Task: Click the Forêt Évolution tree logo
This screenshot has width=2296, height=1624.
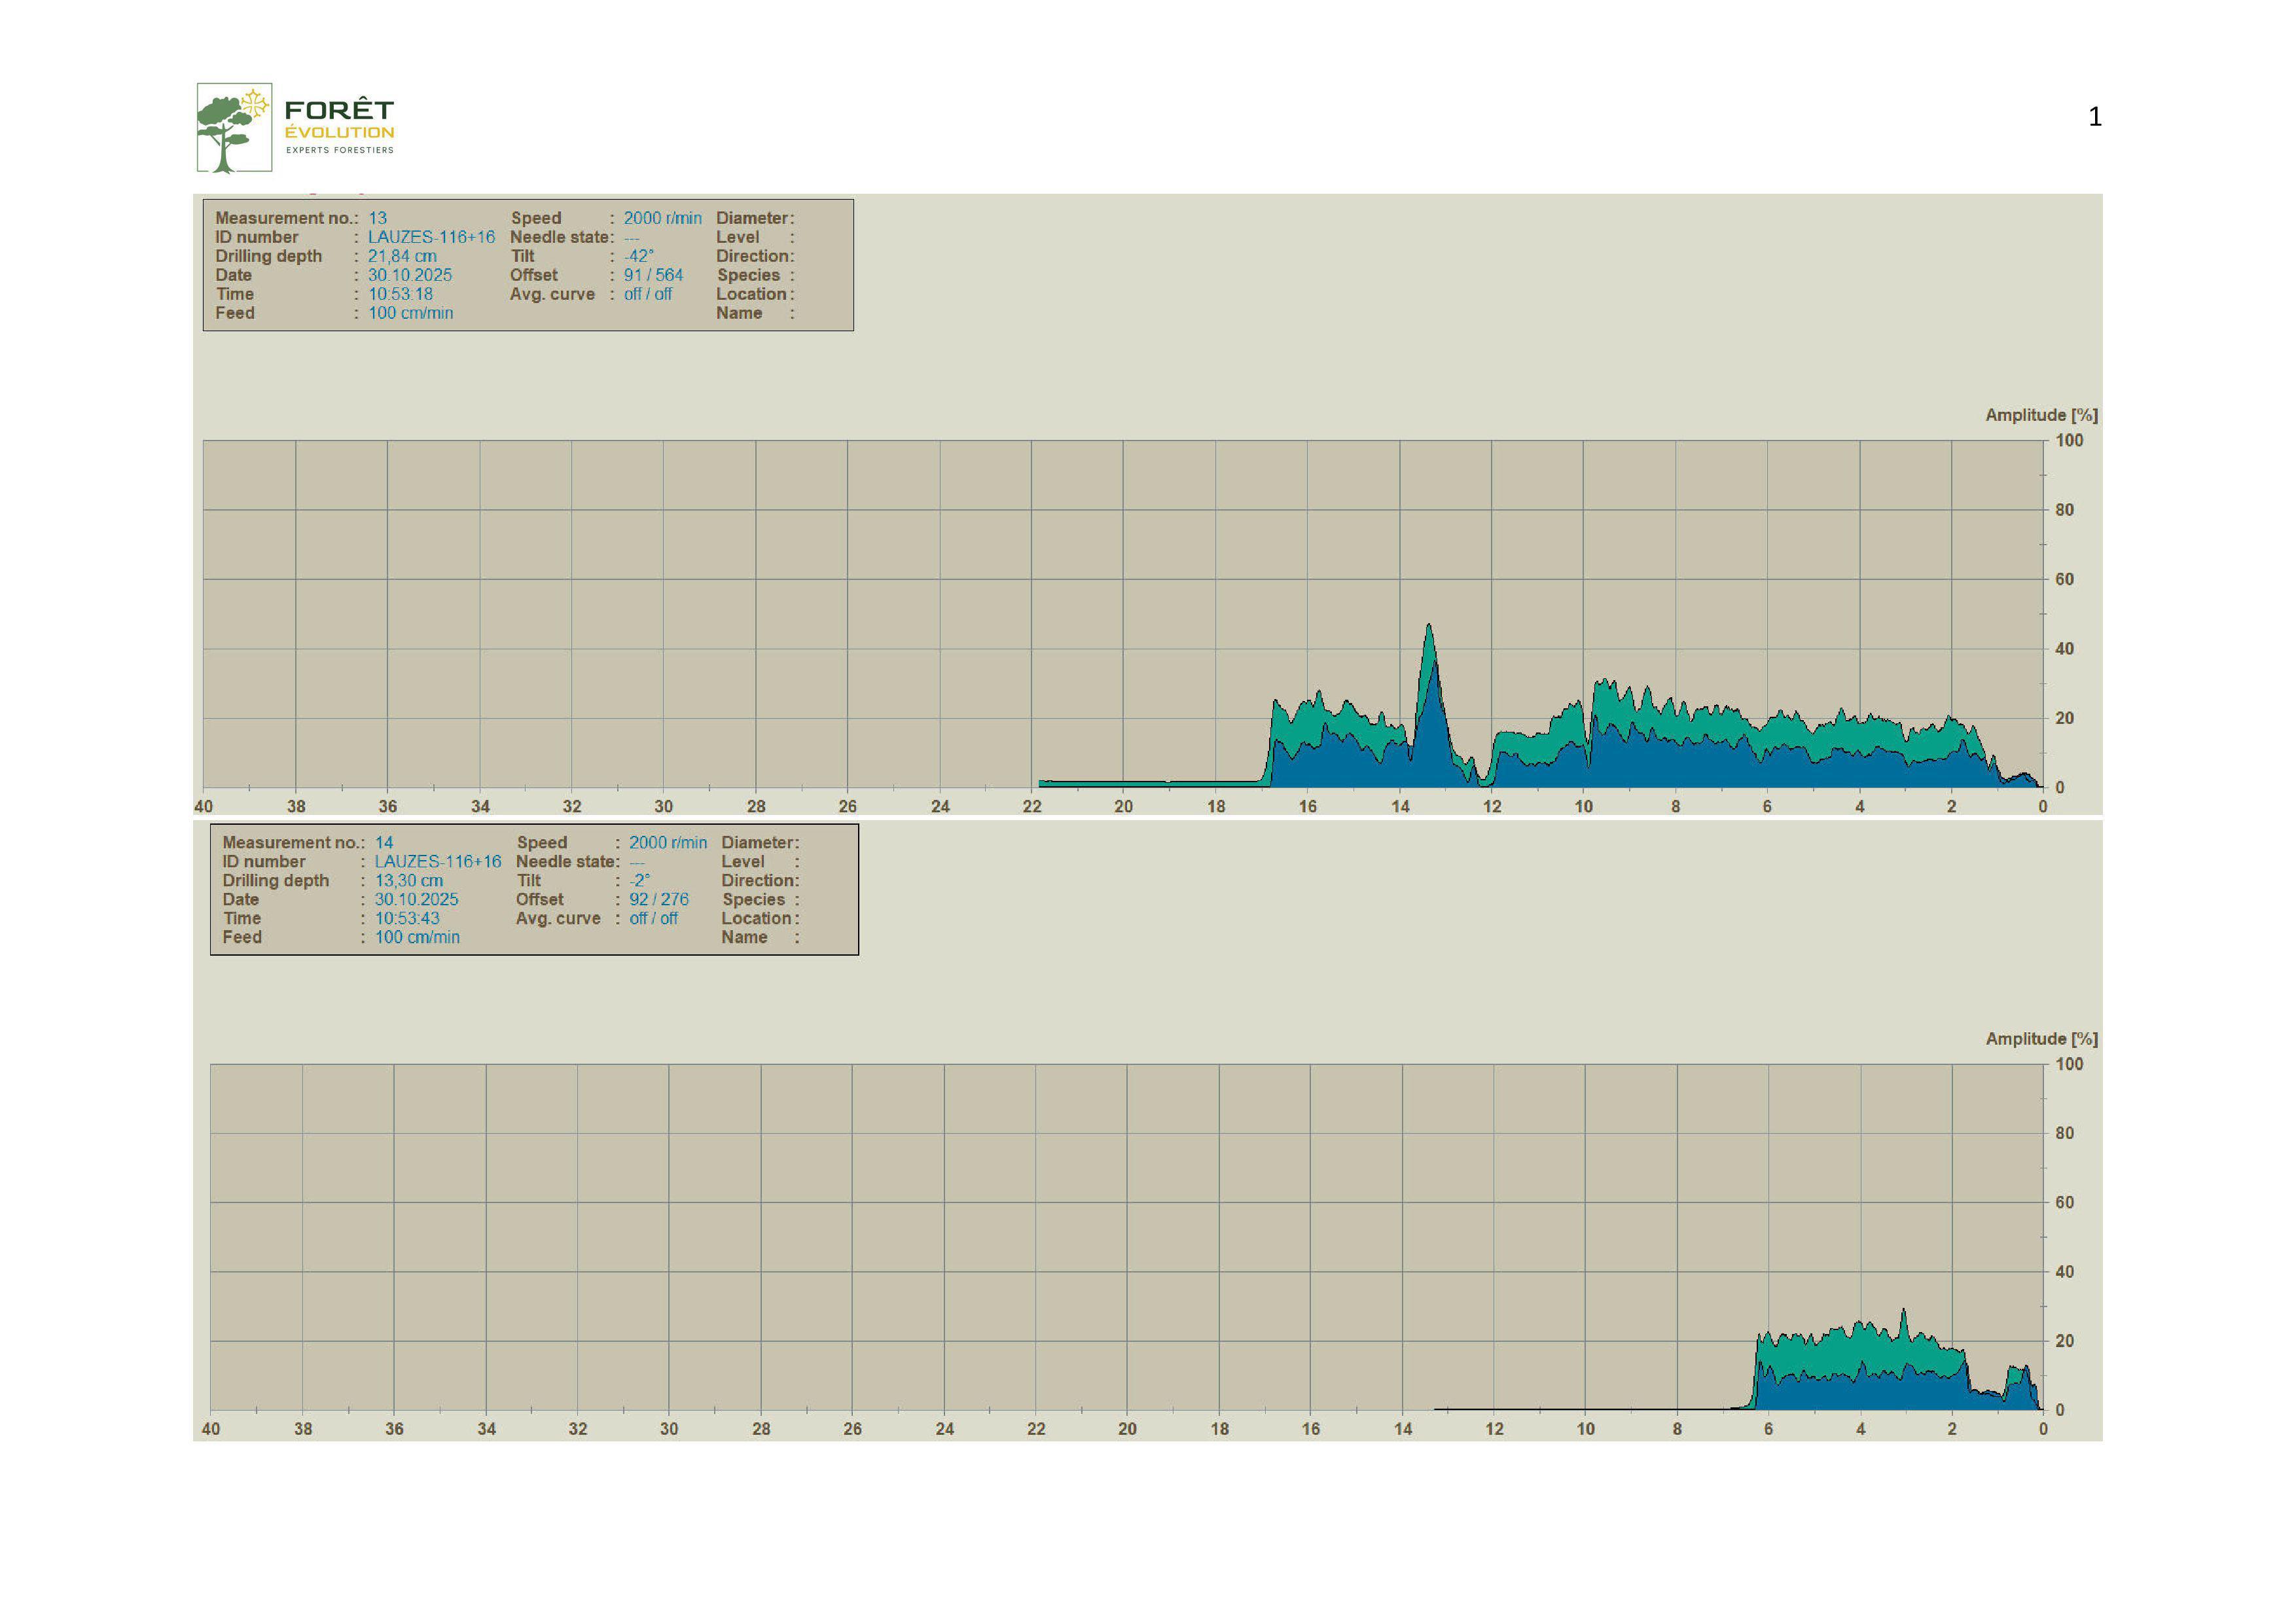Action: [233, 127]
